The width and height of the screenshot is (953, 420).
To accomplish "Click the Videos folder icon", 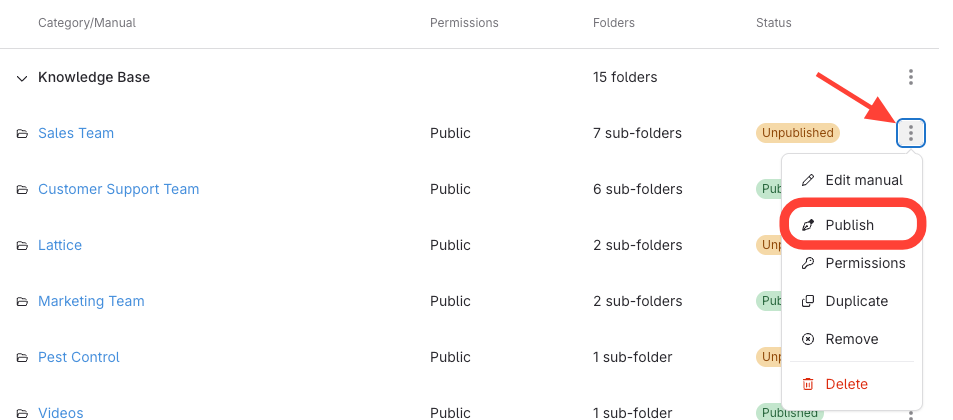I will click(x=22, y=412).
